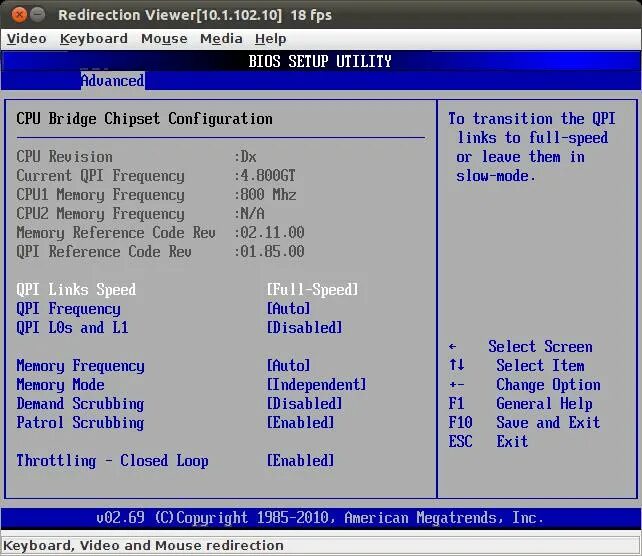Open the Media menu

221,39
